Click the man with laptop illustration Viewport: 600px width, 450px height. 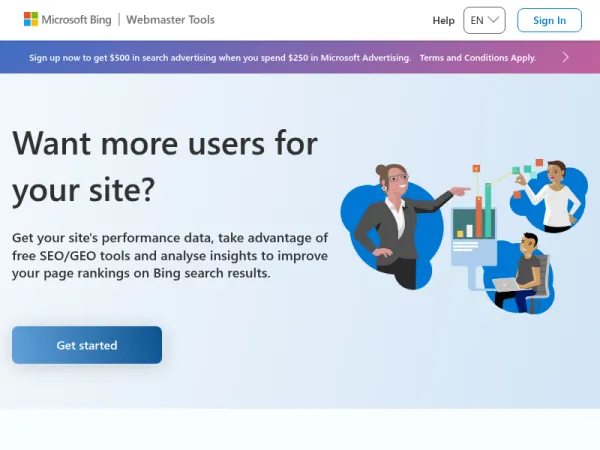pyautogui.click(x=522, y=272)
